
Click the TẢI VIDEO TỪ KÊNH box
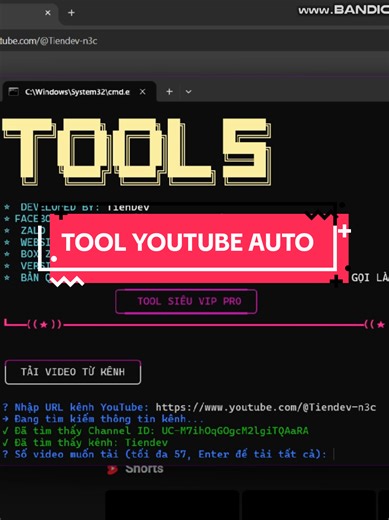point(73,372)
